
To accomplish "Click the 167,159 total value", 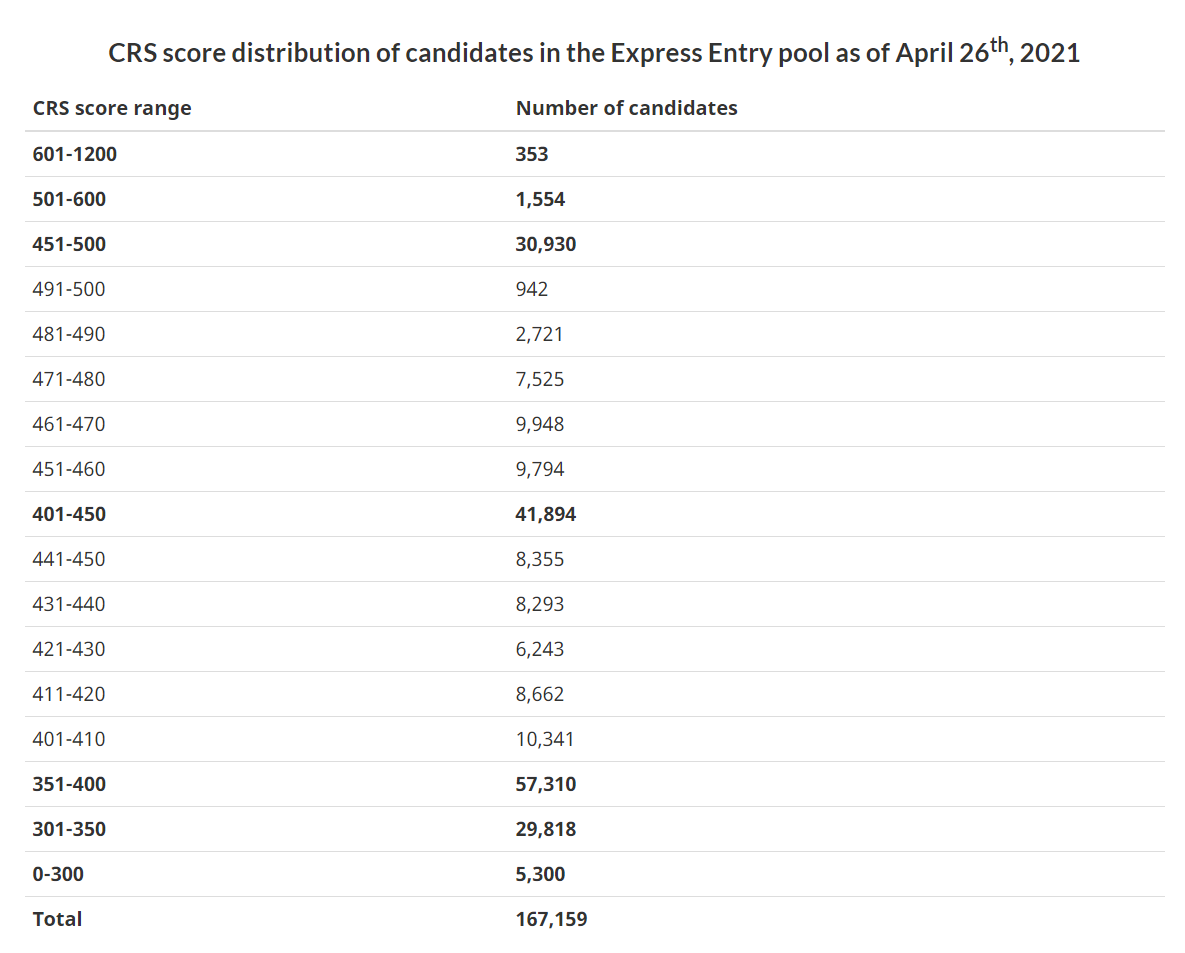I will (x=552, y=919).
